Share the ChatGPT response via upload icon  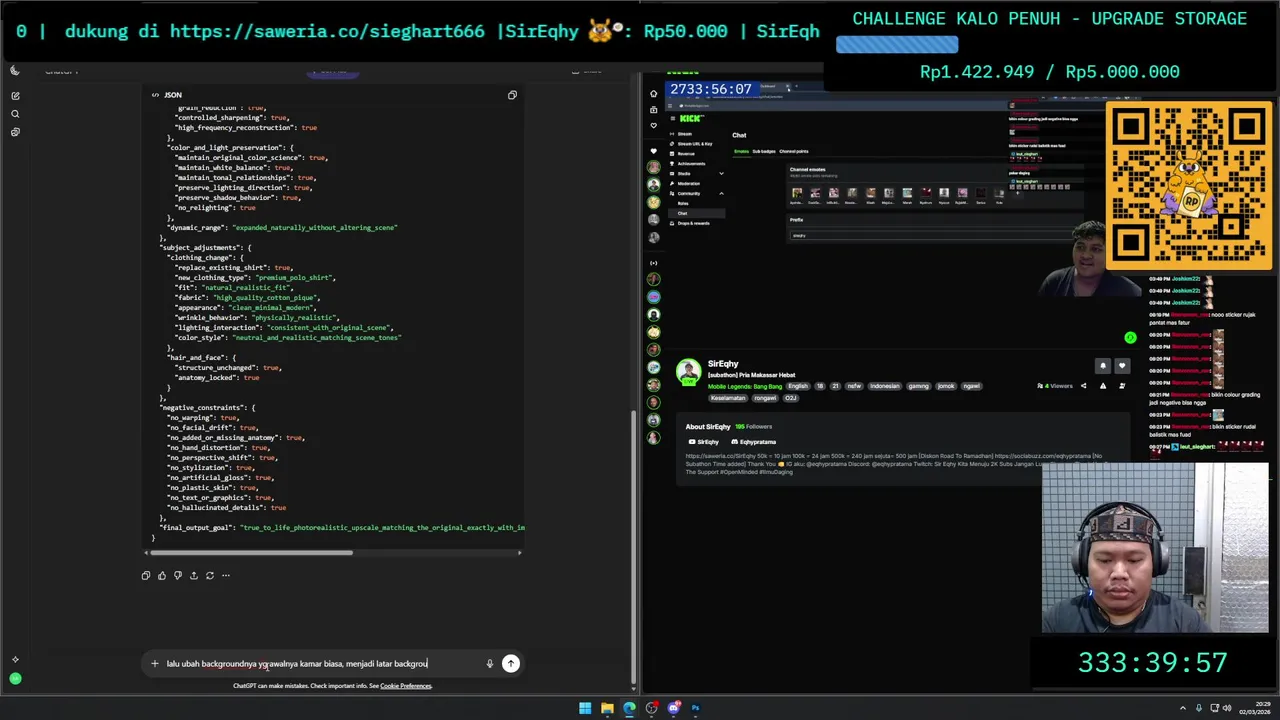(x=194, y=575)
